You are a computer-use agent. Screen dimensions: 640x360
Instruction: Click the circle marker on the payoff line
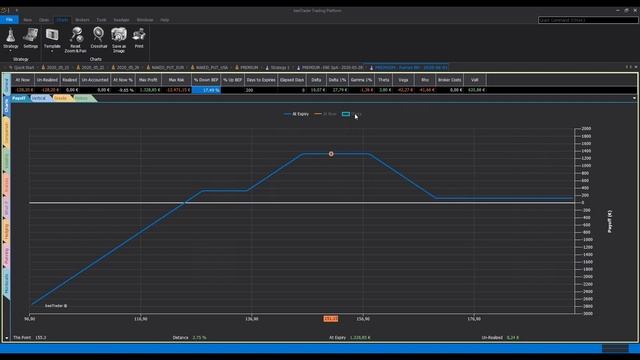[331, 154]
